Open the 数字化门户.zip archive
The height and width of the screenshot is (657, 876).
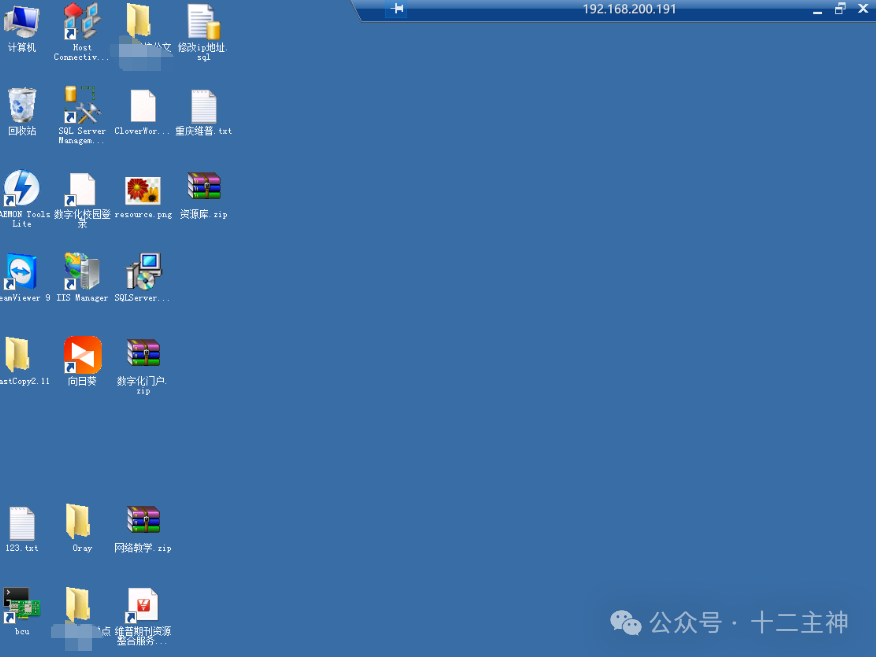142,355
